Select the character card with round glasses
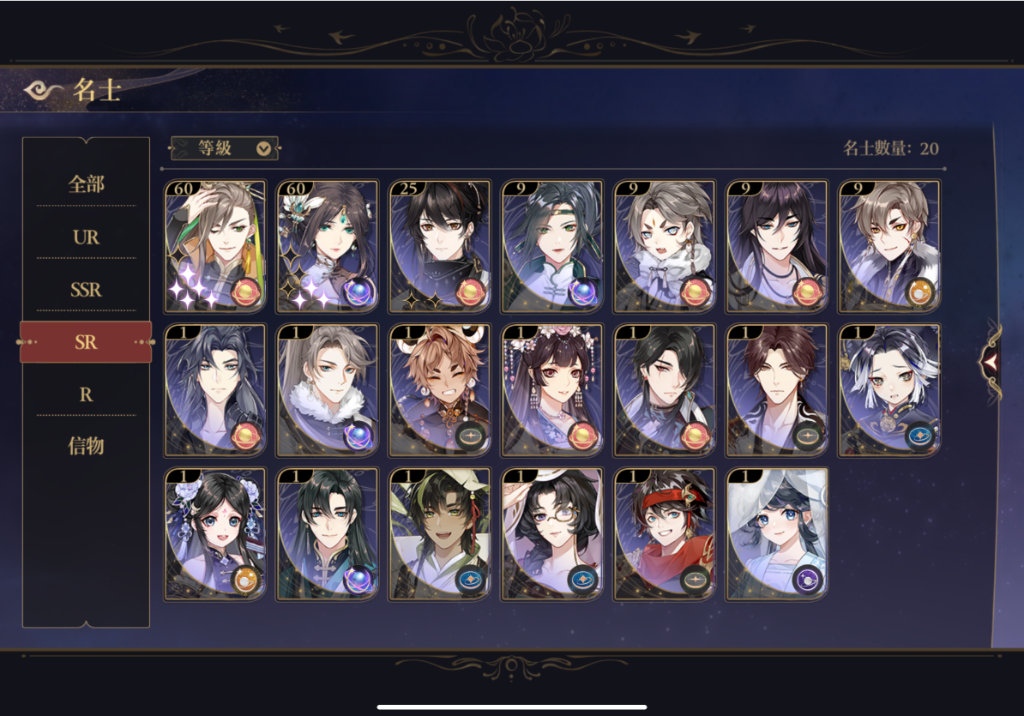 (x=552, y=534)
